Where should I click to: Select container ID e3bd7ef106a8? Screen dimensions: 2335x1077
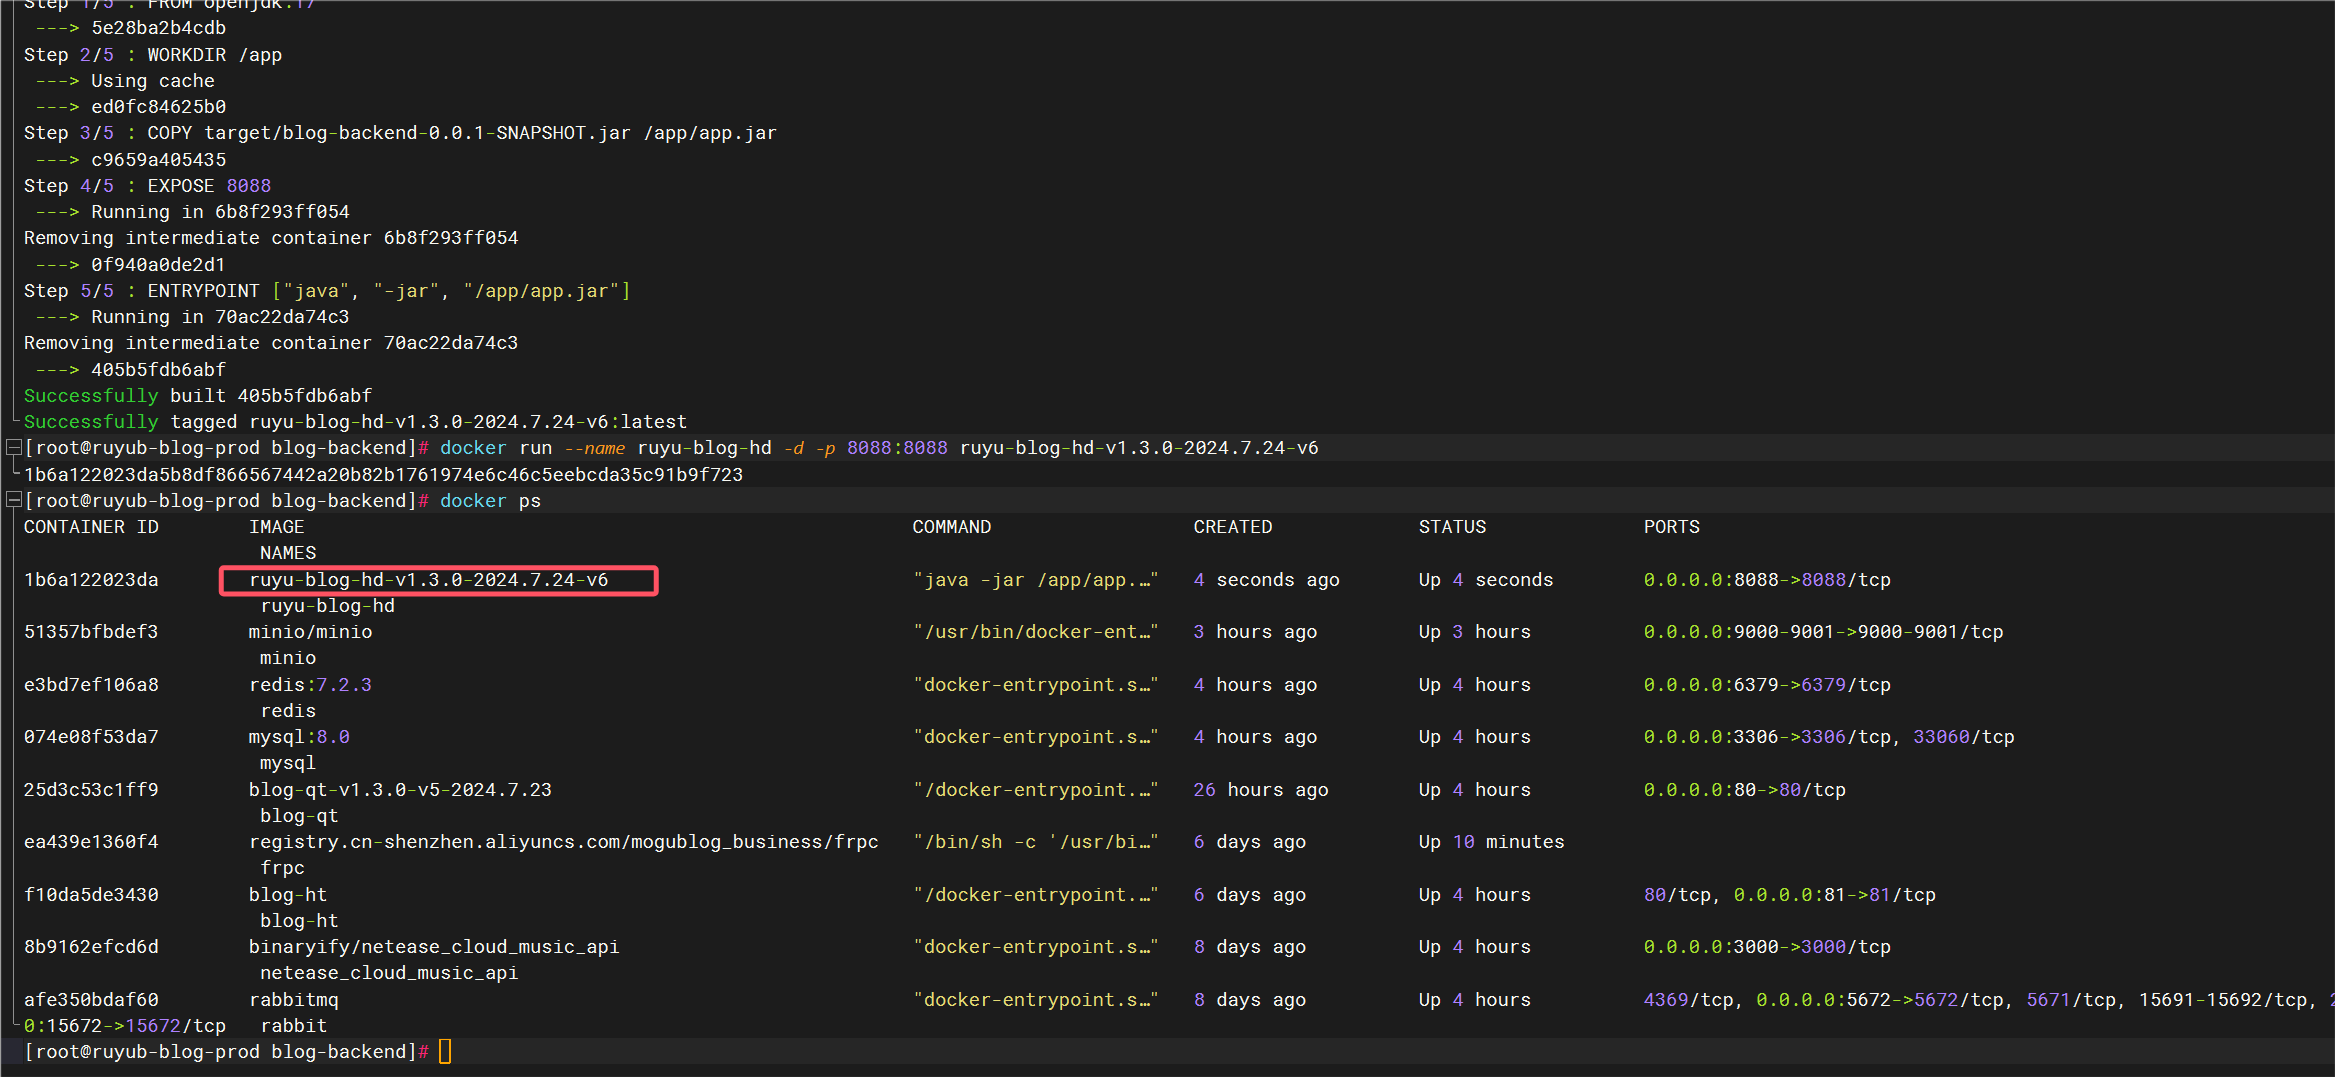91,685
